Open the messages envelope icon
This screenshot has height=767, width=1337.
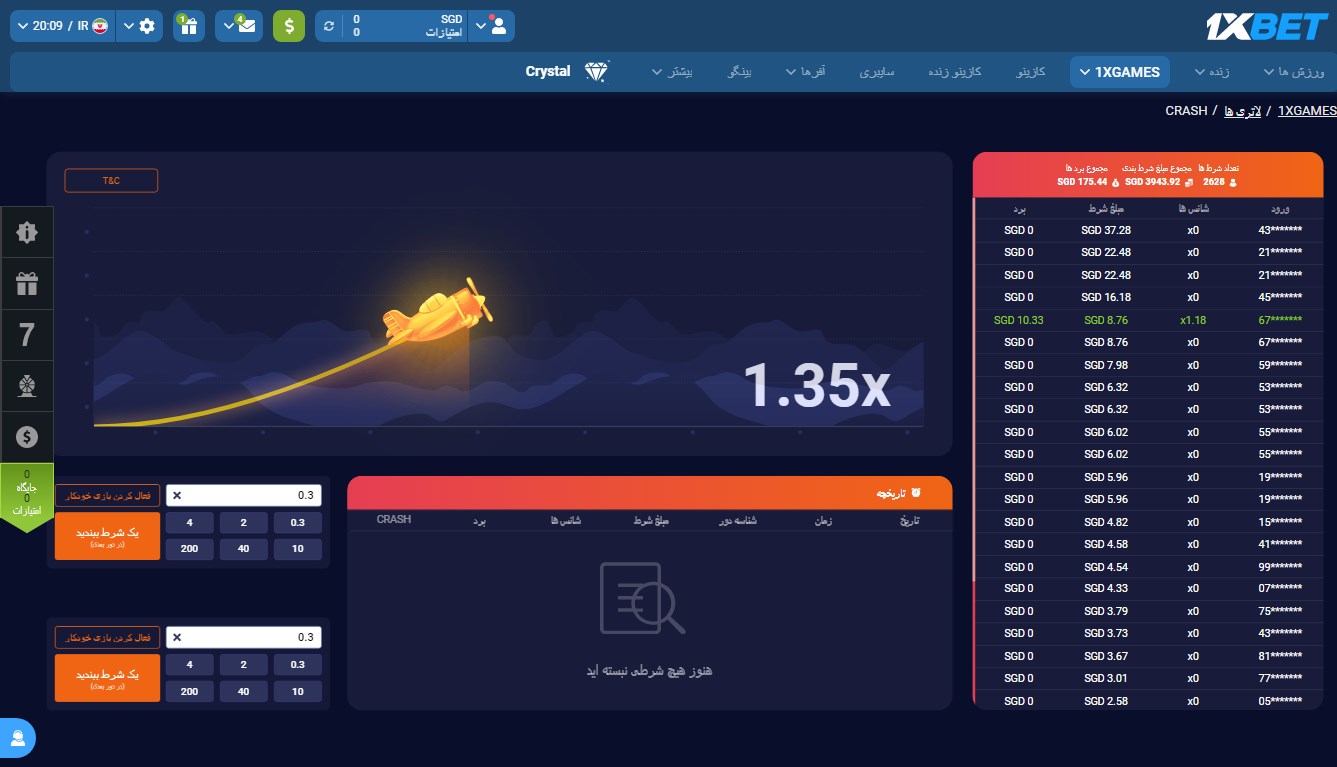(247, 26)
